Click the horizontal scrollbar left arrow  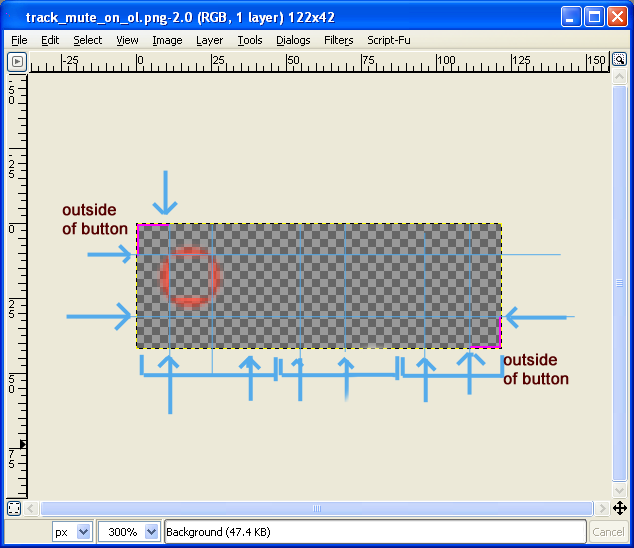pyautogui.click(x=34, y=508)
